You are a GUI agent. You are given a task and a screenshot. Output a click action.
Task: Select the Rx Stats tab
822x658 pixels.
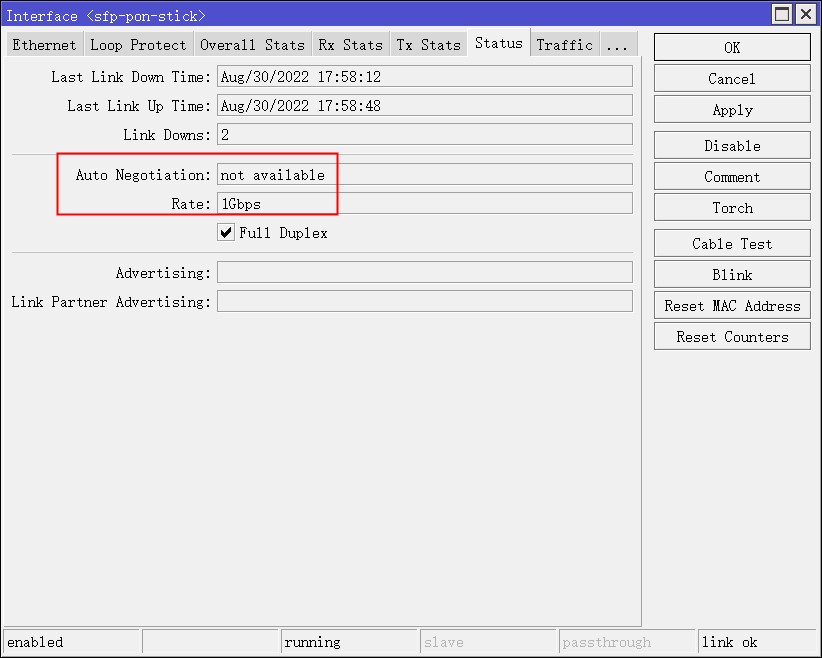coord(351,45)
